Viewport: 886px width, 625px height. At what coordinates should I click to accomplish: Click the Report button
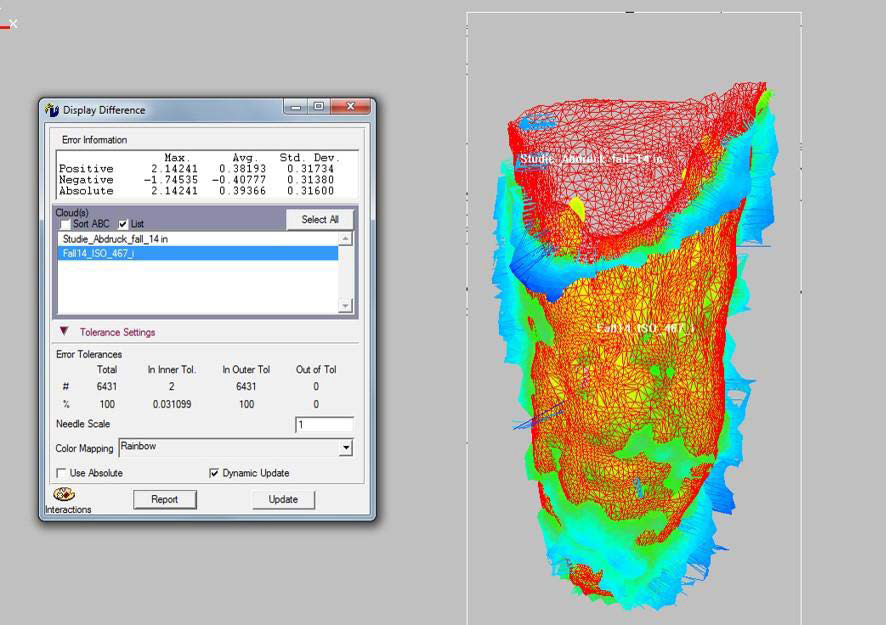coord(164,500)
